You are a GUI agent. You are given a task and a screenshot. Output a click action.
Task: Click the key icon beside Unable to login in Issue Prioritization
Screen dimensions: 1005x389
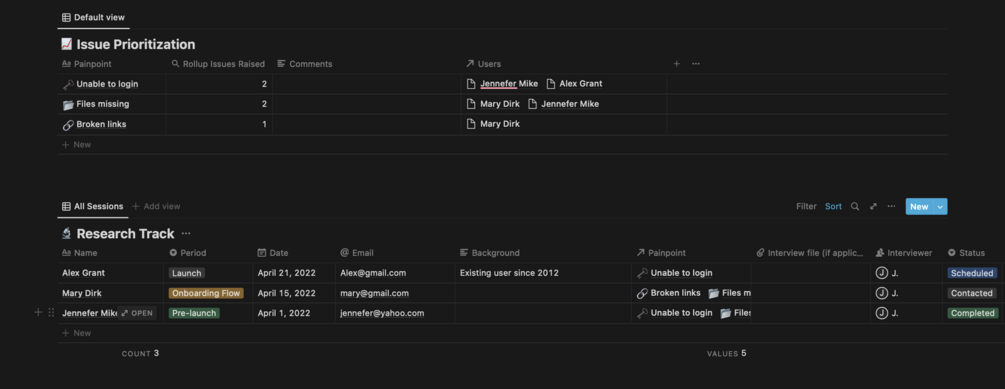coord(68,85)
